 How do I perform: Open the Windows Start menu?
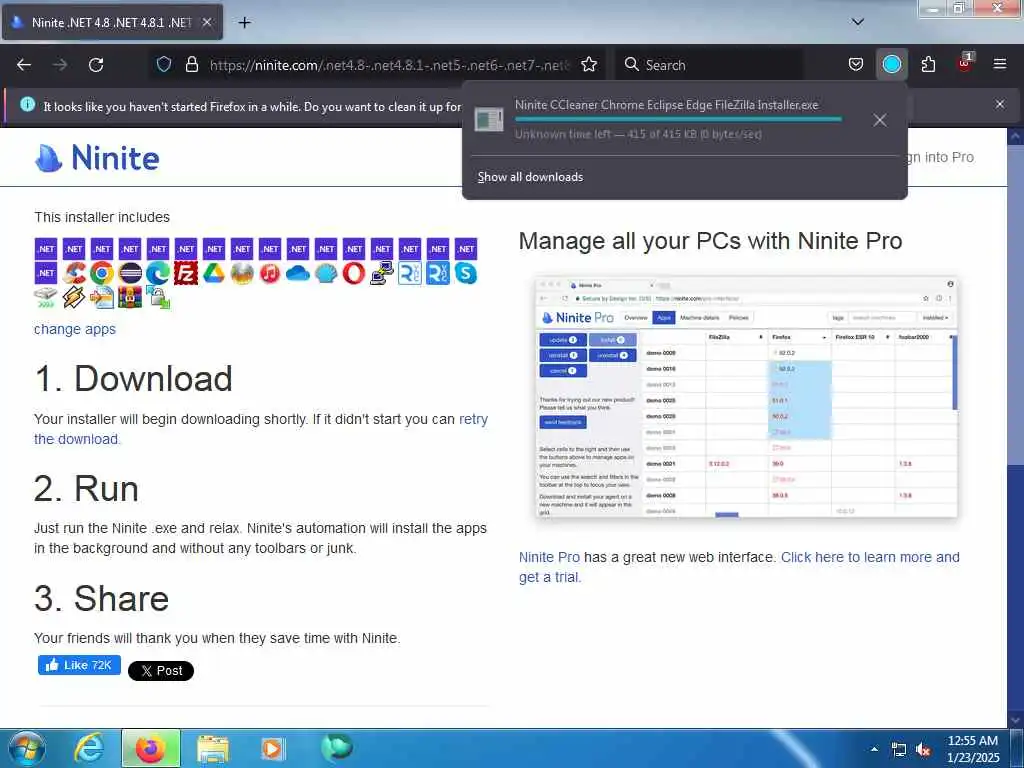pyautogui.click(x=27, y=749)
